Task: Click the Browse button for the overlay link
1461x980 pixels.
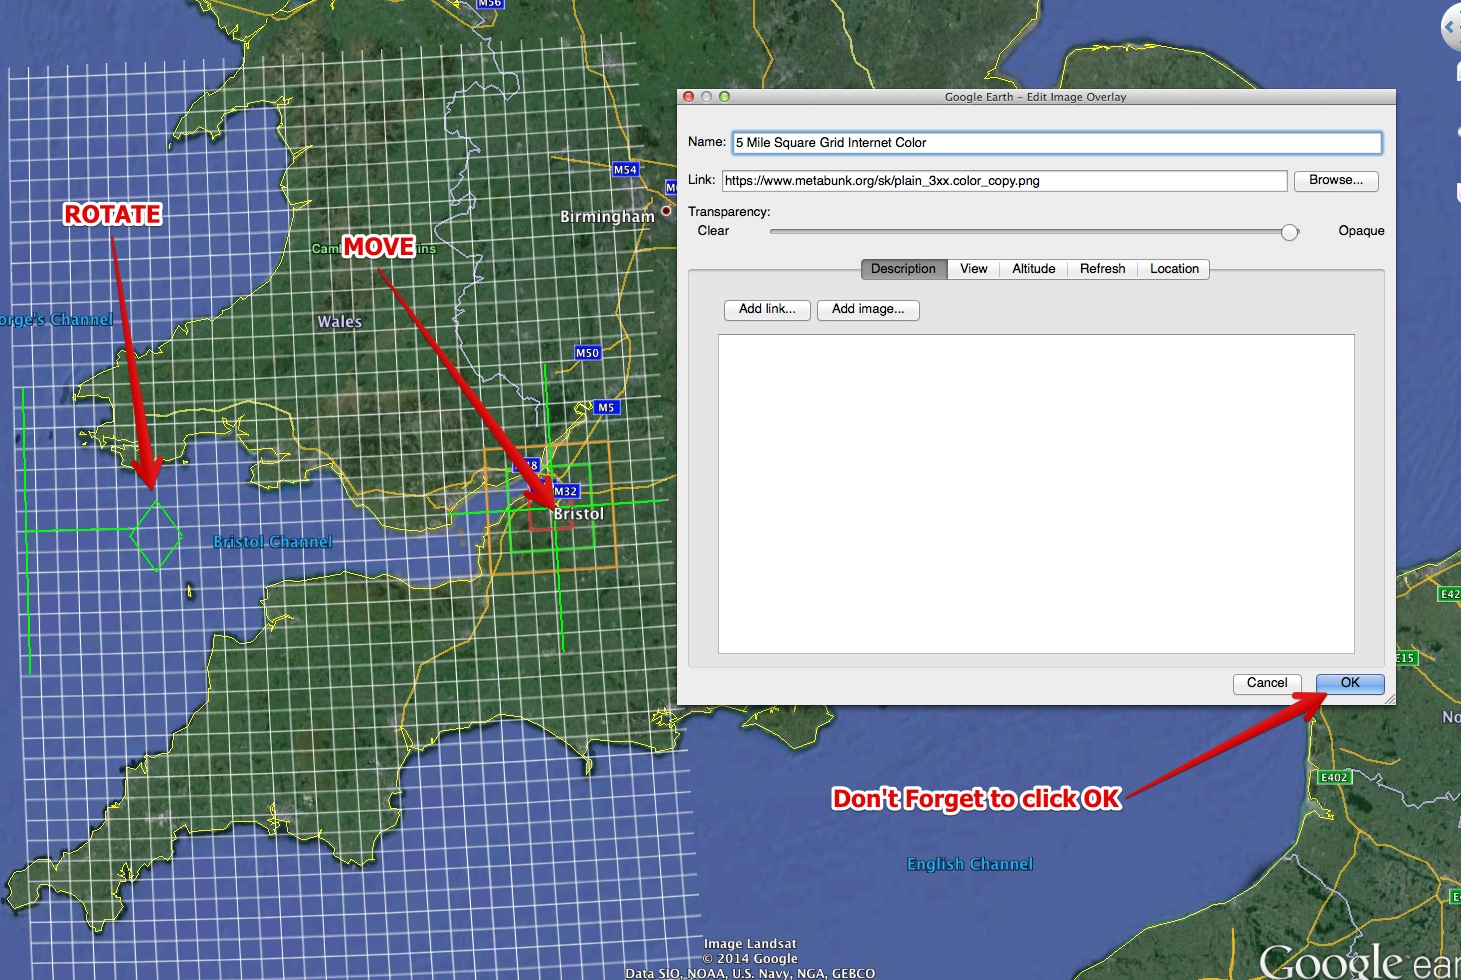Action: (1336, 181)
